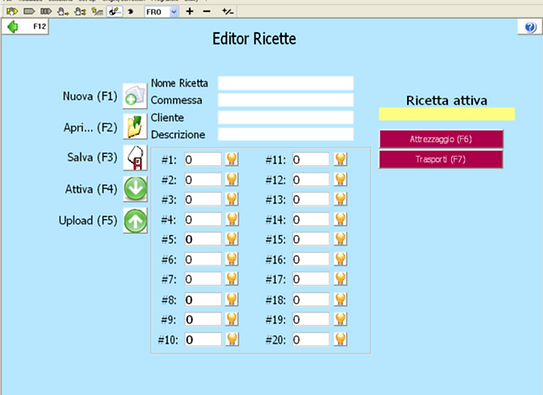Open a recipe with Apri (F2) folder icon
Screen dimensions: 543x395
(x=135, y=126)
